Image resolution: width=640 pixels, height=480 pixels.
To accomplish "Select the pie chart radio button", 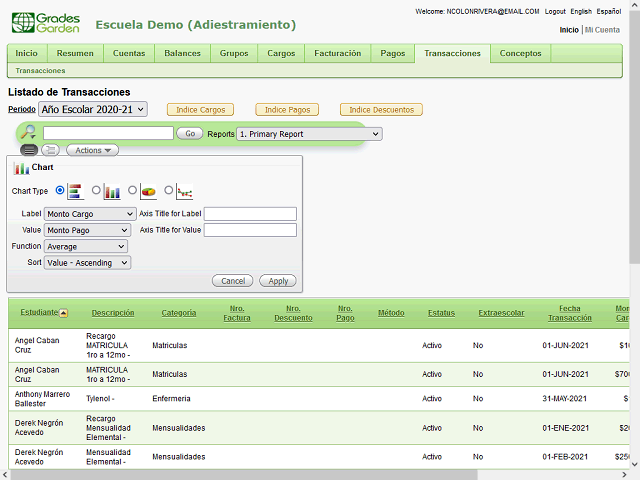I will (132, 190).
